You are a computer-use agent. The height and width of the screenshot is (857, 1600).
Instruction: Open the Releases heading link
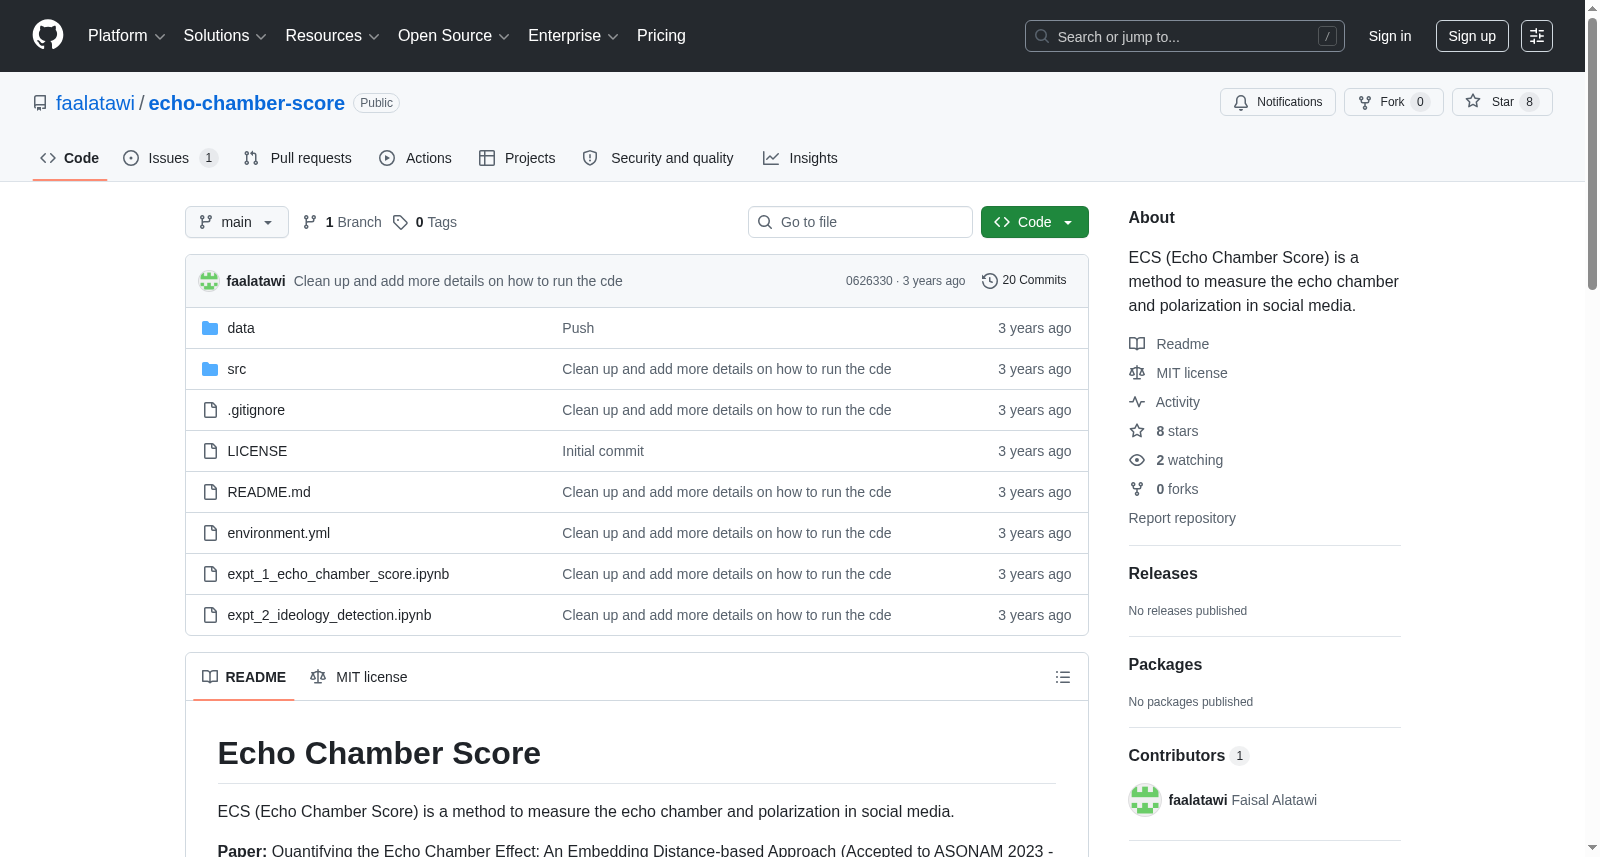point(1163,573)
